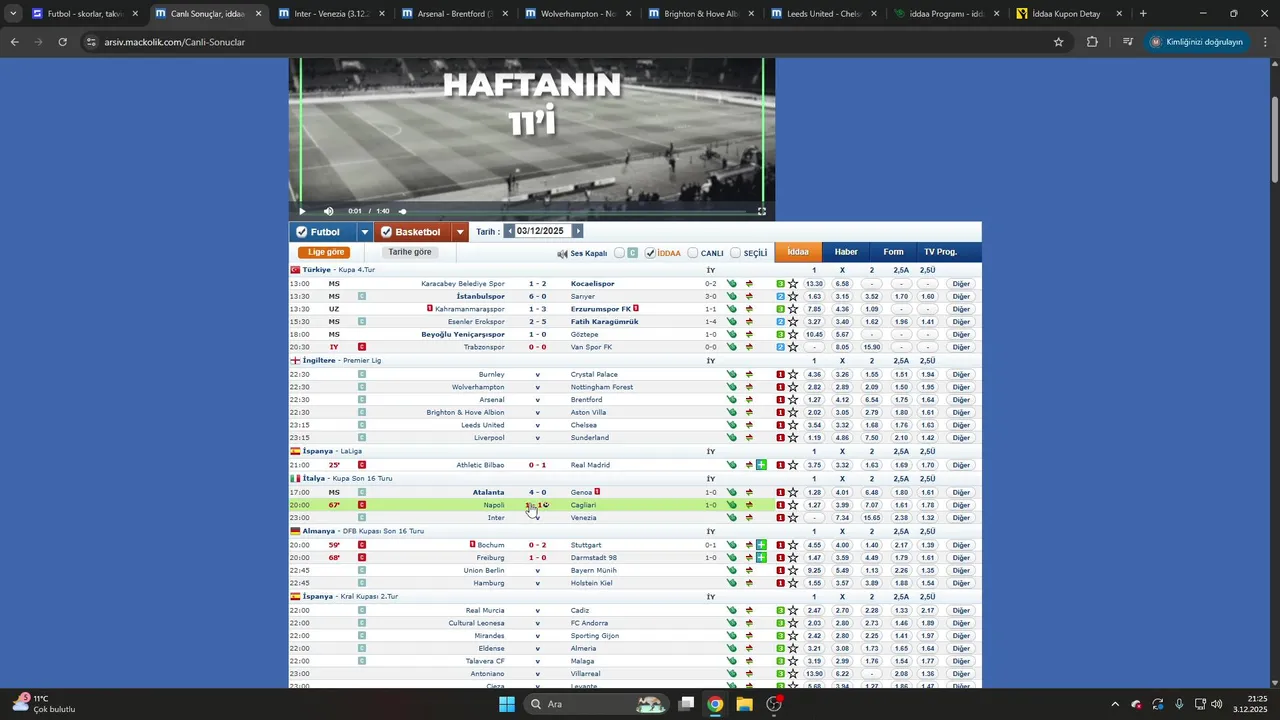Click green statistics icon in Hamburg row
The image size is (1280, 720).
(732, 583)
